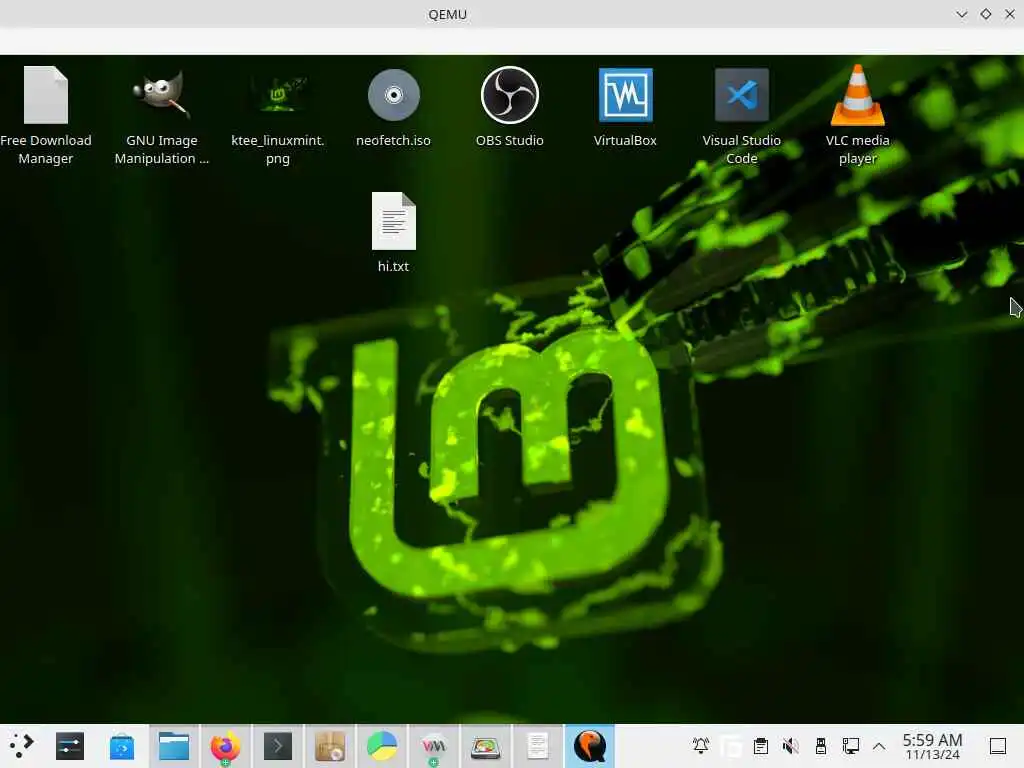
Task: Open the package installer taskbar item
Action: click(x=330, y=746)
